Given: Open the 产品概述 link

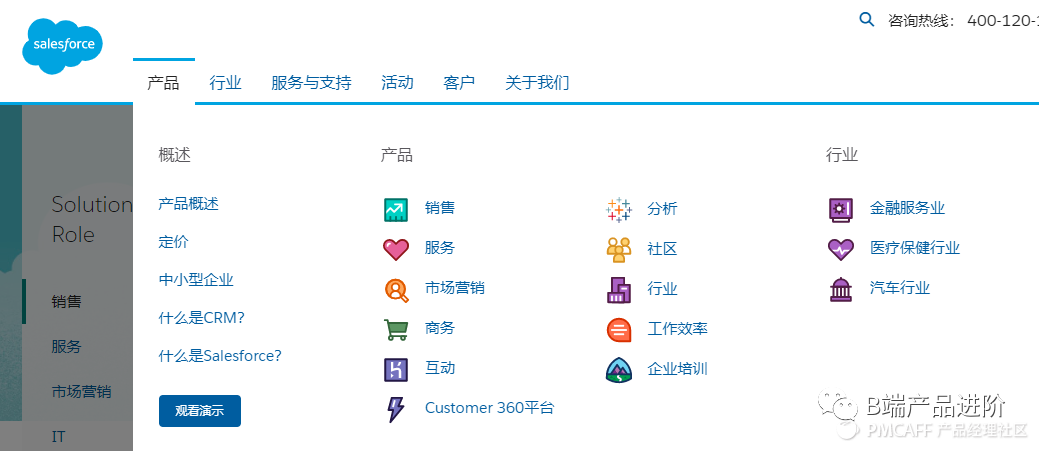Looking at the screenshot, I should (x=188, y=203).
